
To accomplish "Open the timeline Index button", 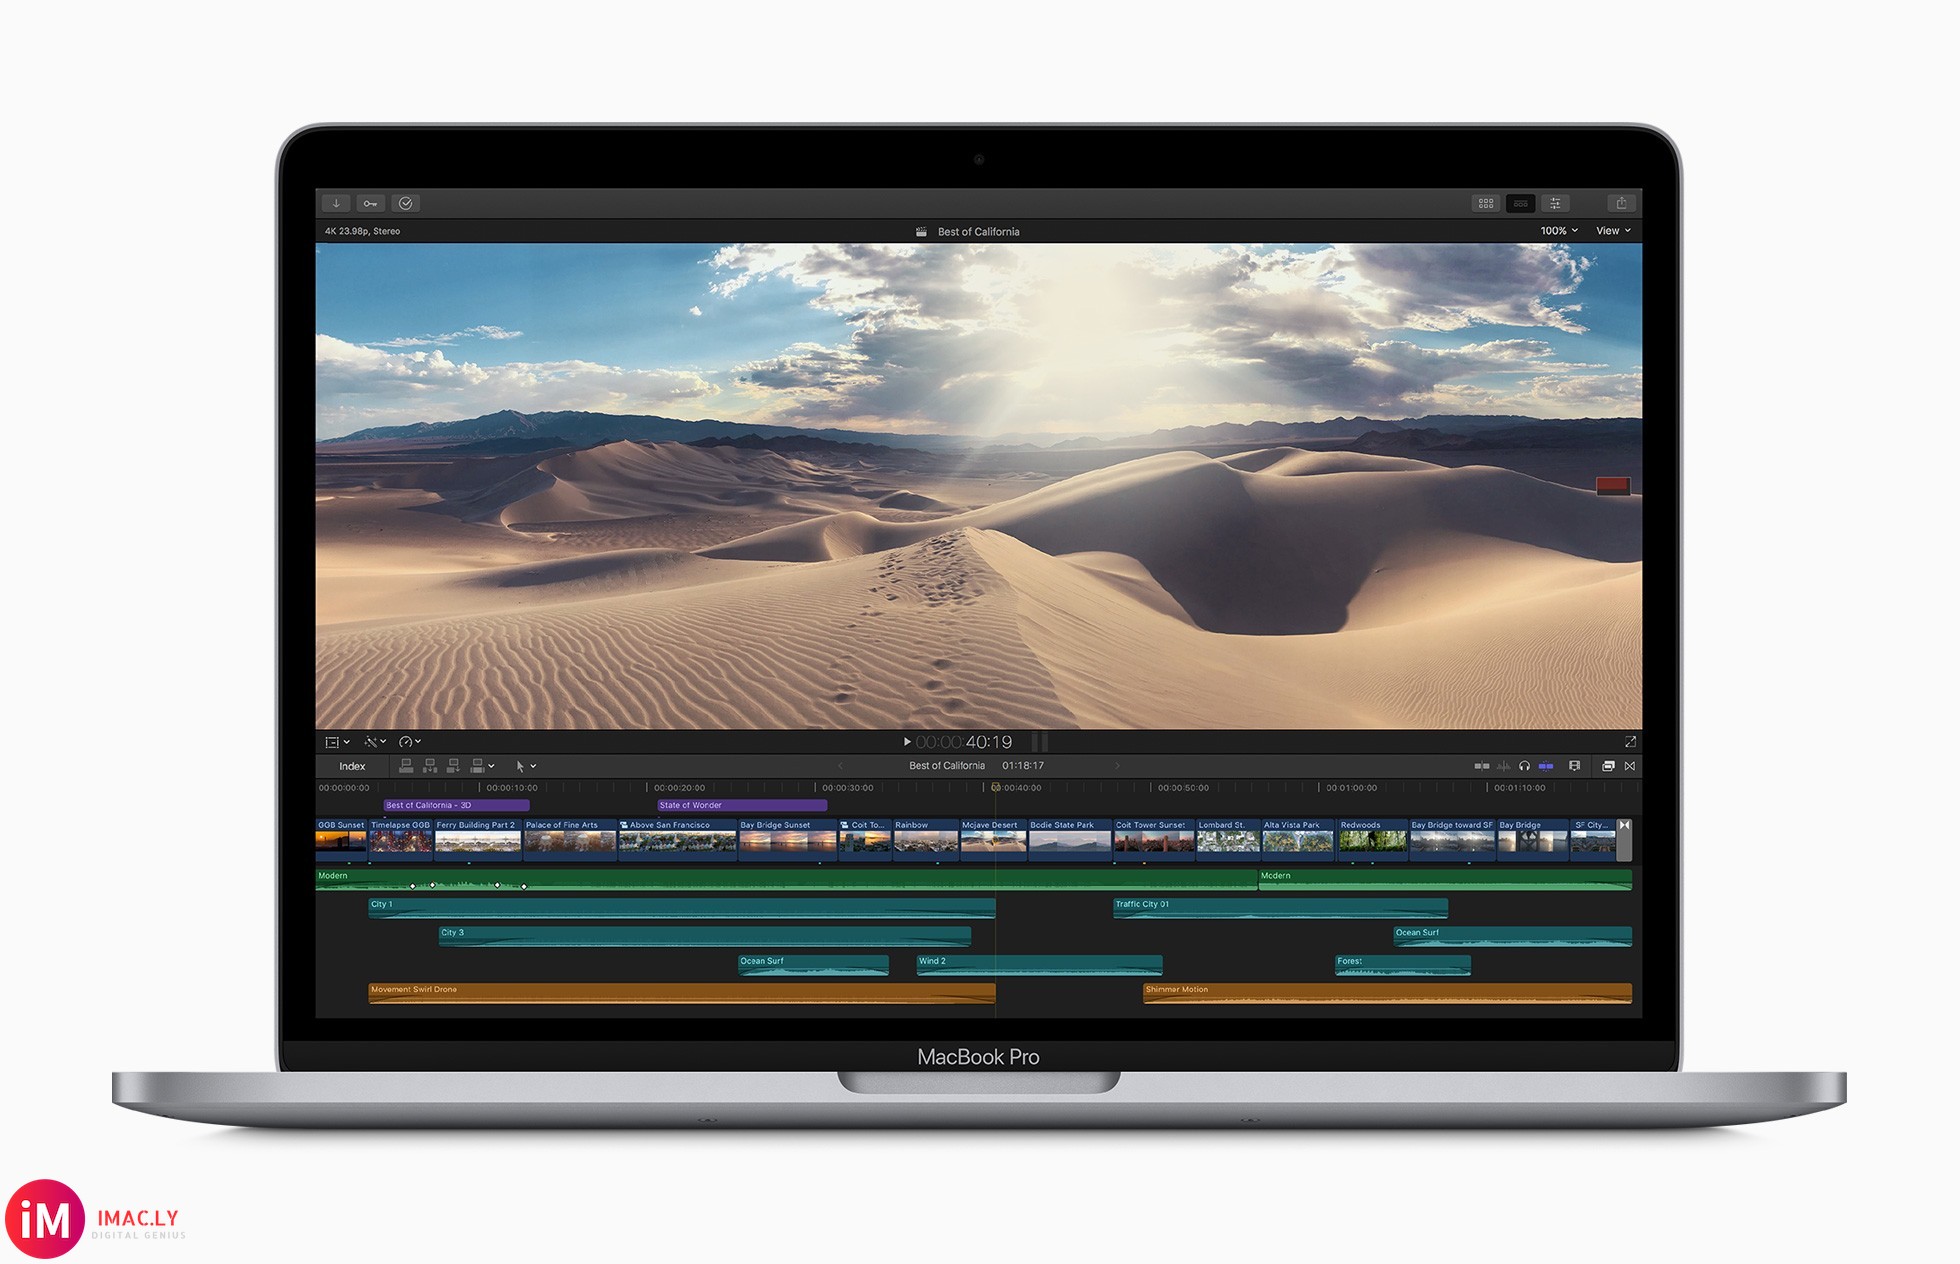I will (x=352, y=766).
